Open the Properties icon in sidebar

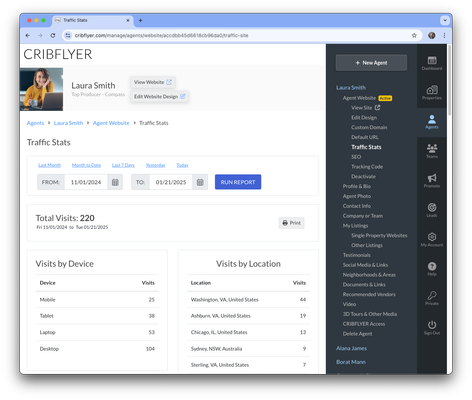pos(432,92)
